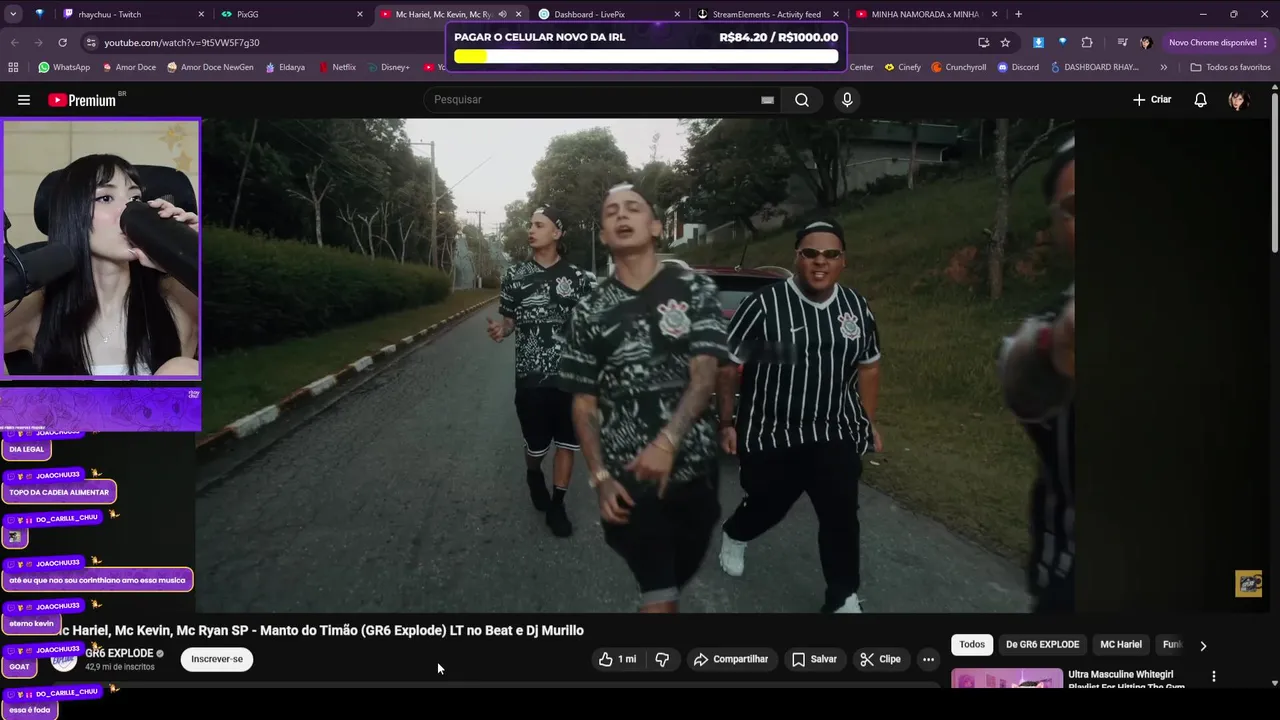The image size is (1280, 720).
Task: View site information icon in address bar
Action: pos(91,42)
